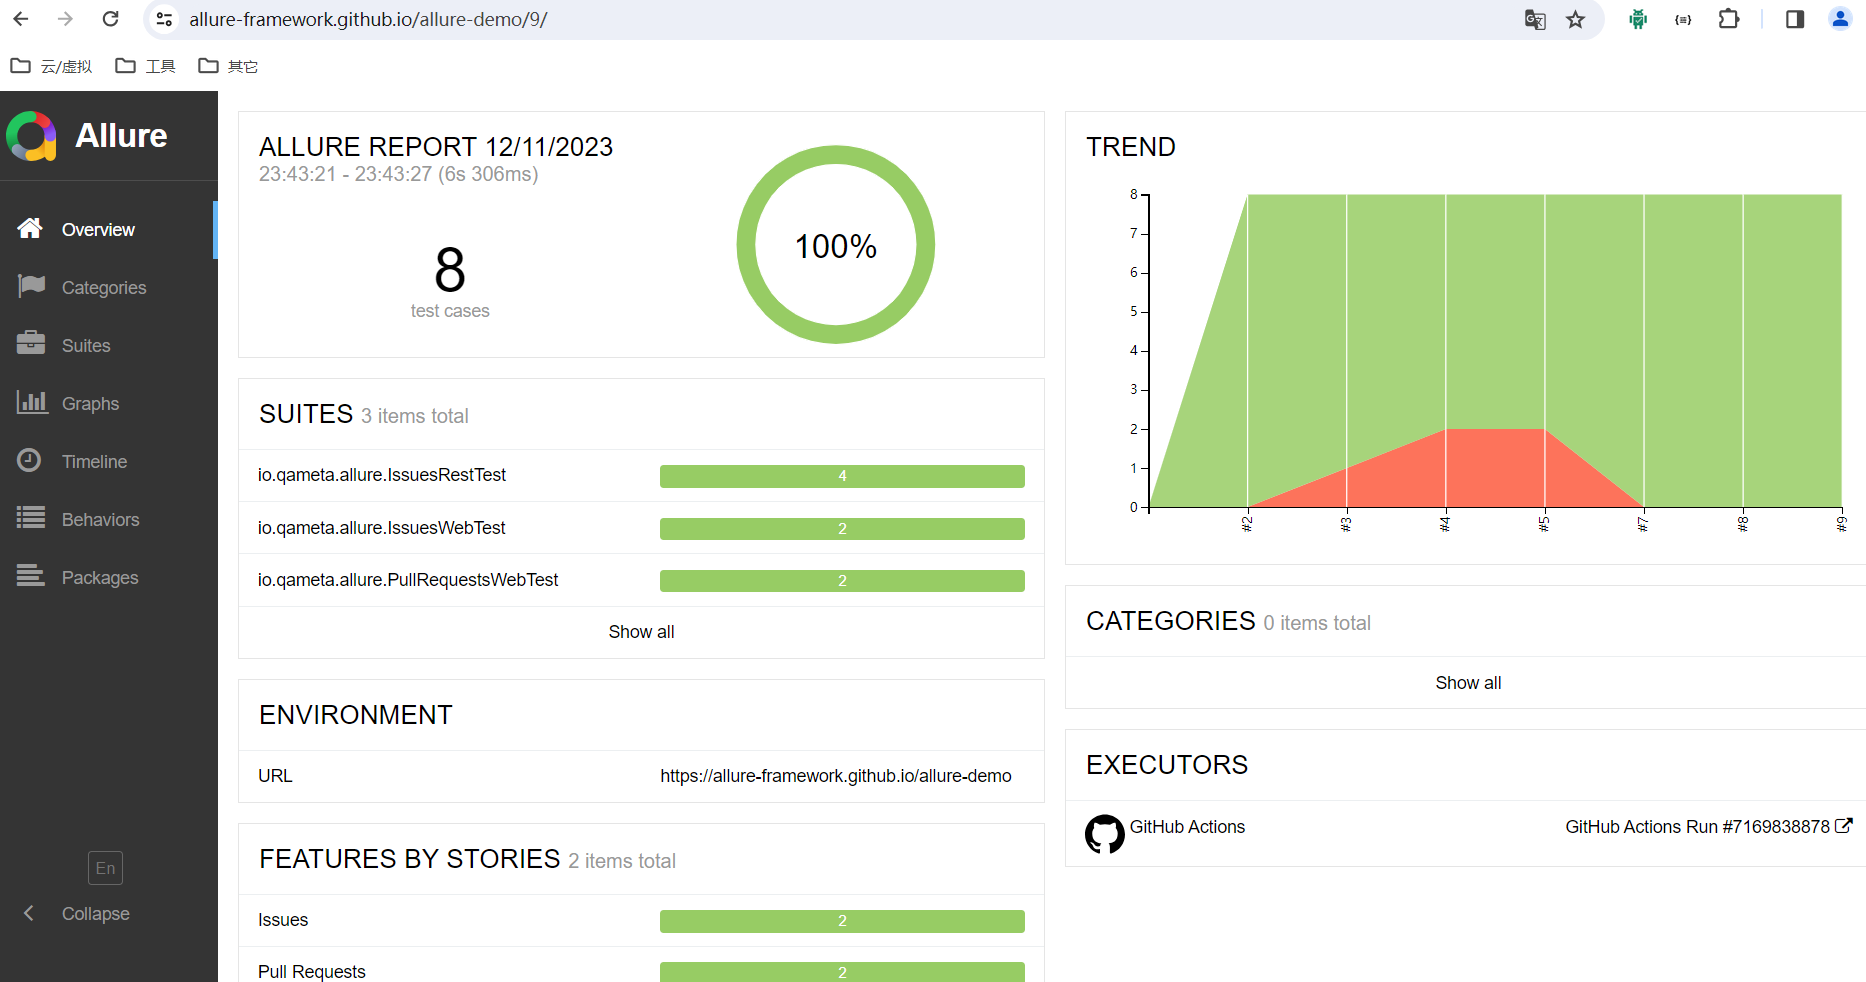Click the GitHub octocat executor icon
Viewport: 1866px width, 982px height.
(x=1105, y=833)
